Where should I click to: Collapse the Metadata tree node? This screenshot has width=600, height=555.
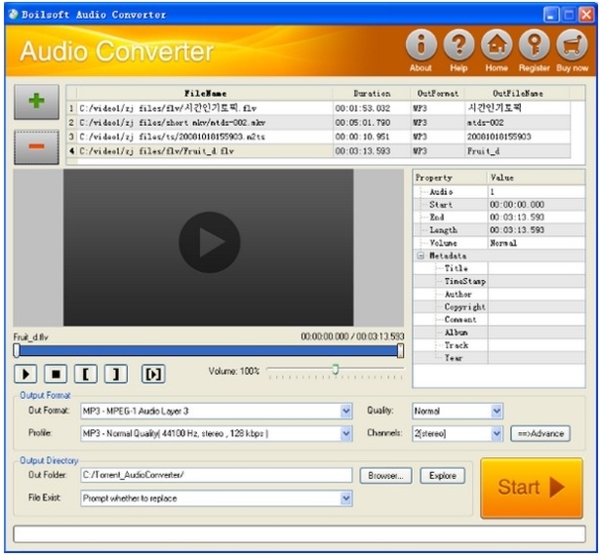[421, 256]
